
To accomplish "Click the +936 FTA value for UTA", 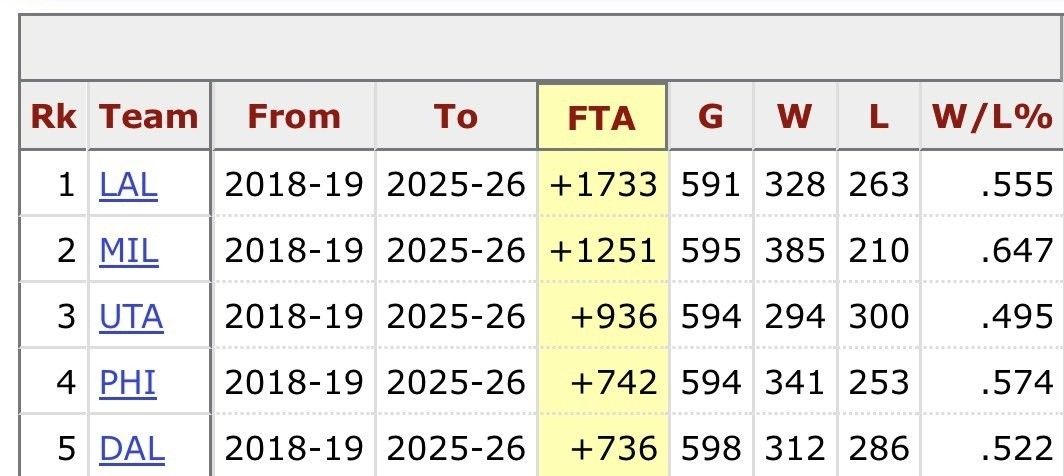I will (613, 317).
